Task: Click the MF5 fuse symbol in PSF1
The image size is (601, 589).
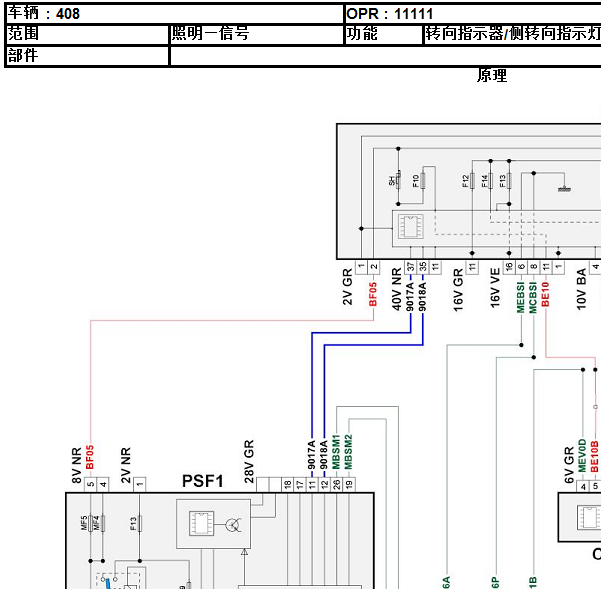Action: (x=90, y=523)
